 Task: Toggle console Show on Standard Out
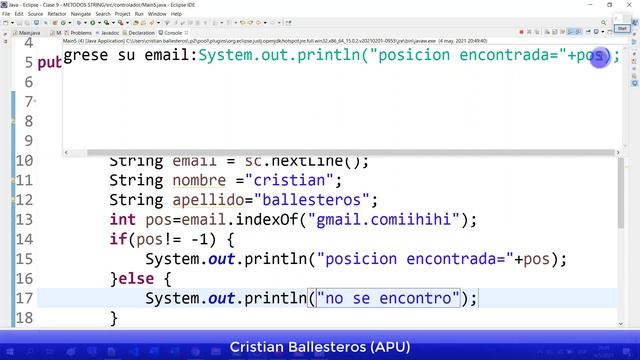(x=570, y=32)
